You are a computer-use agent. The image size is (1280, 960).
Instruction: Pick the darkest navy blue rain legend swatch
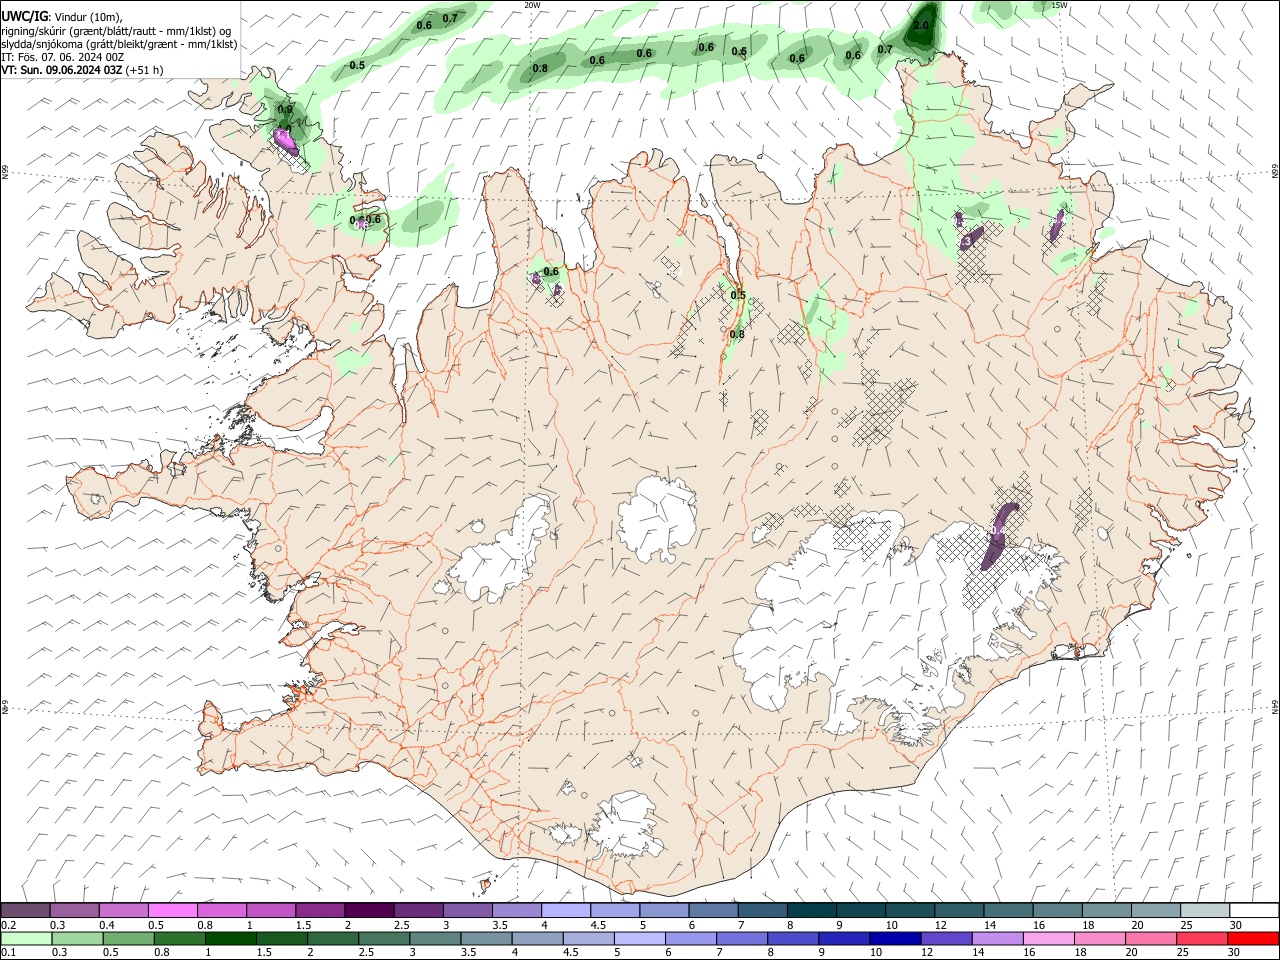click(x=893, y=938)
